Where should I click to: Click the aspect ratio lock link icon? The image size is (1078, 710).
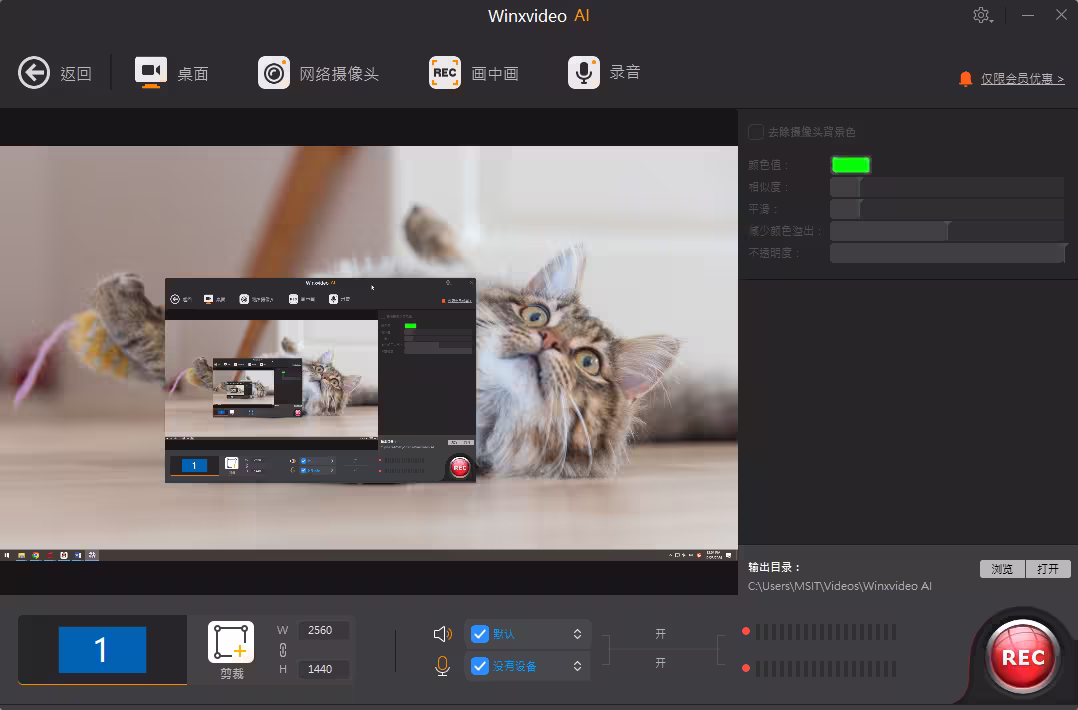click(283, 650)
